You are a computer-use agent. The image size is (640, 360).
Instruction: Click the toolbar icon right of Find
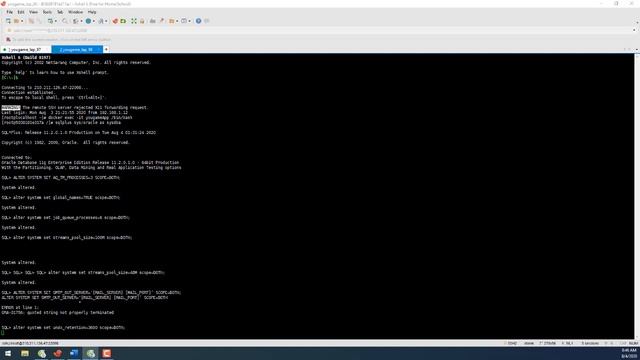pos(76,21)
